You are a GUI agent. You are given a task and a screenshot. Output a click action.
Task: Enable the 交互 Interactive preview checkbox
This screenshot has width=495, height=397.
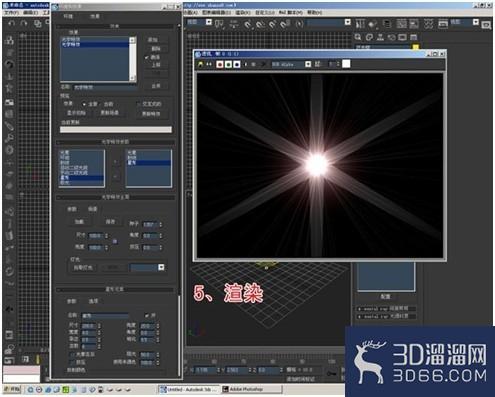pyautogui.click(x=139, y=104)
